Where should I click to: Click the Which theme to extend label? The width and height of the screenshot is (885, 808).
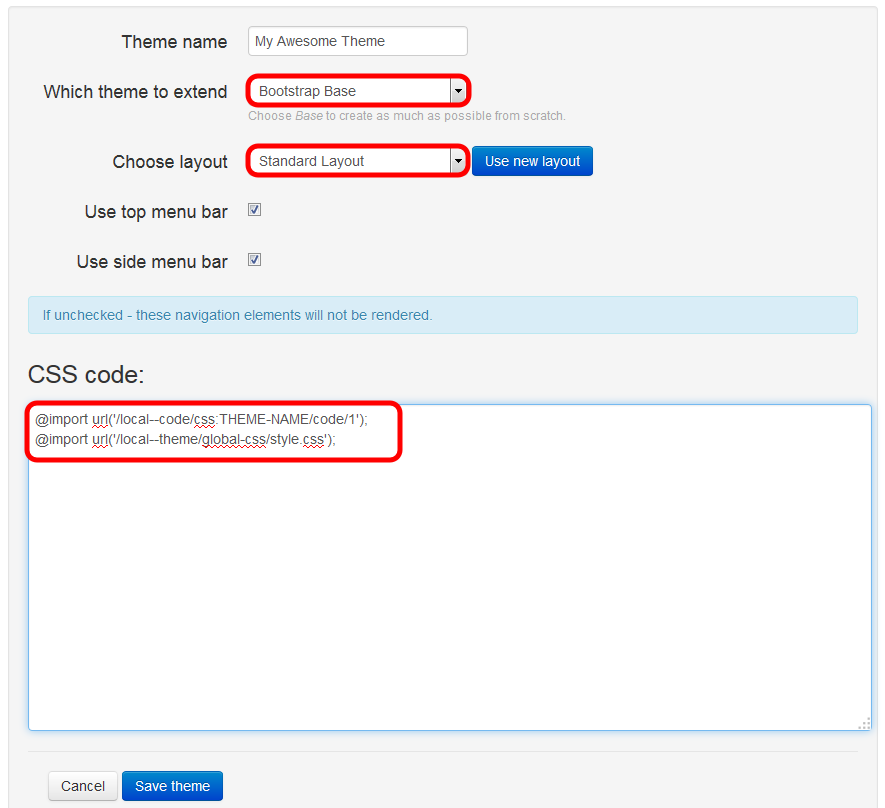135,92
